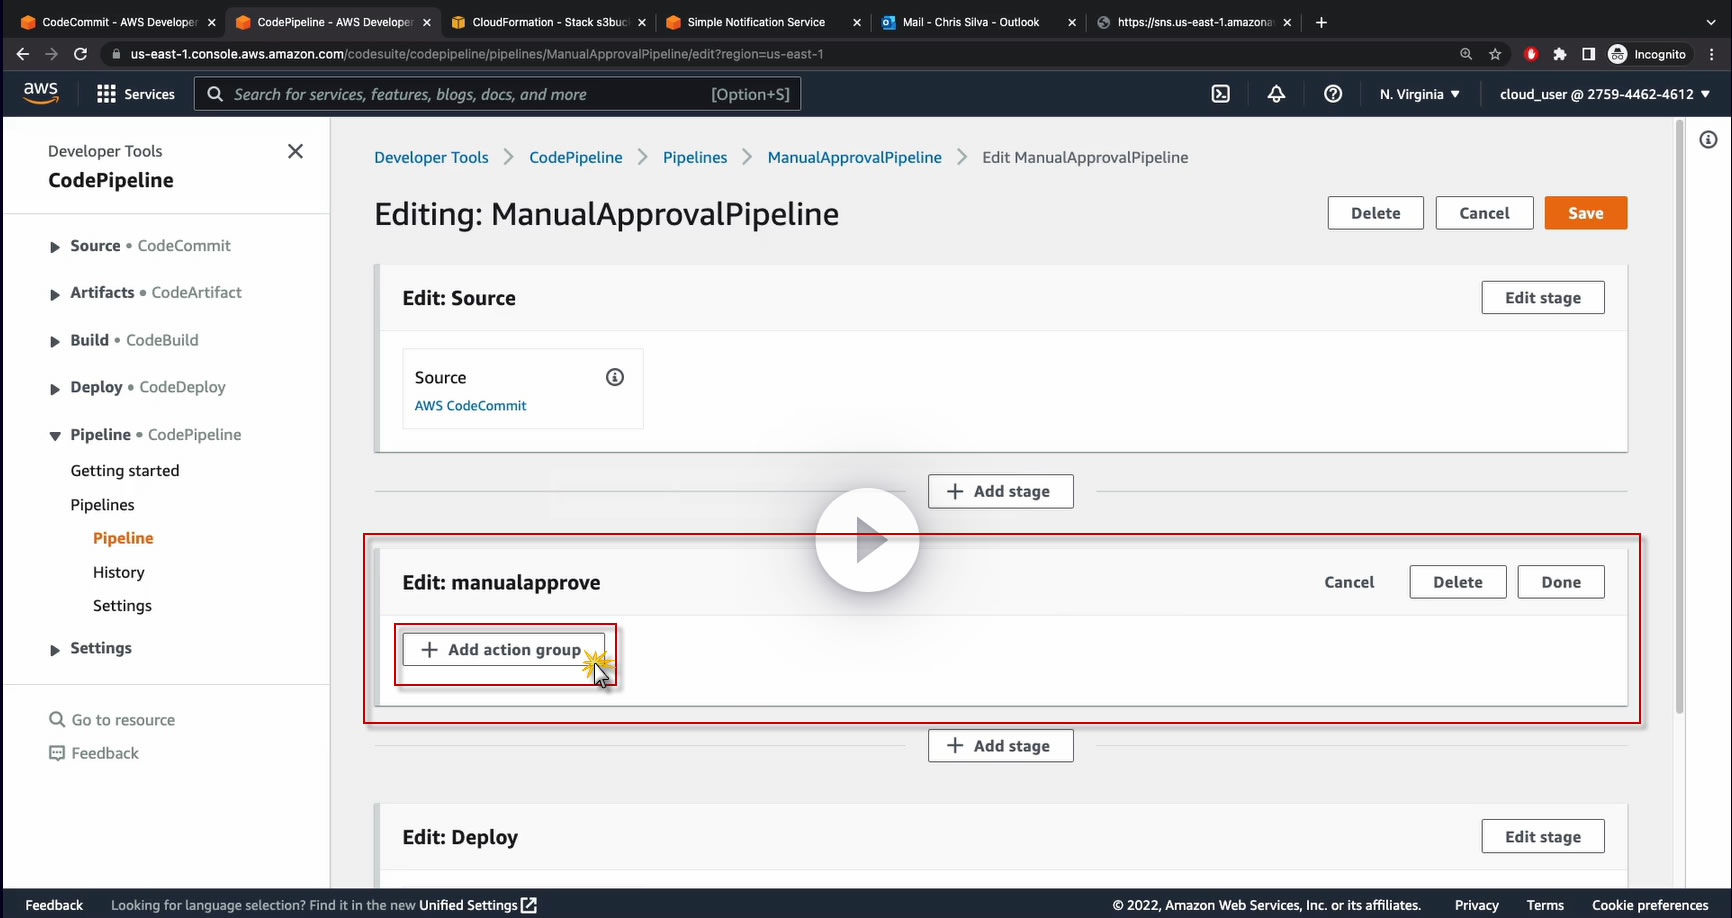Open the N. Virginia region dropdown
The width and height of the screenshot is (1732, 918).
point(1419,94)
